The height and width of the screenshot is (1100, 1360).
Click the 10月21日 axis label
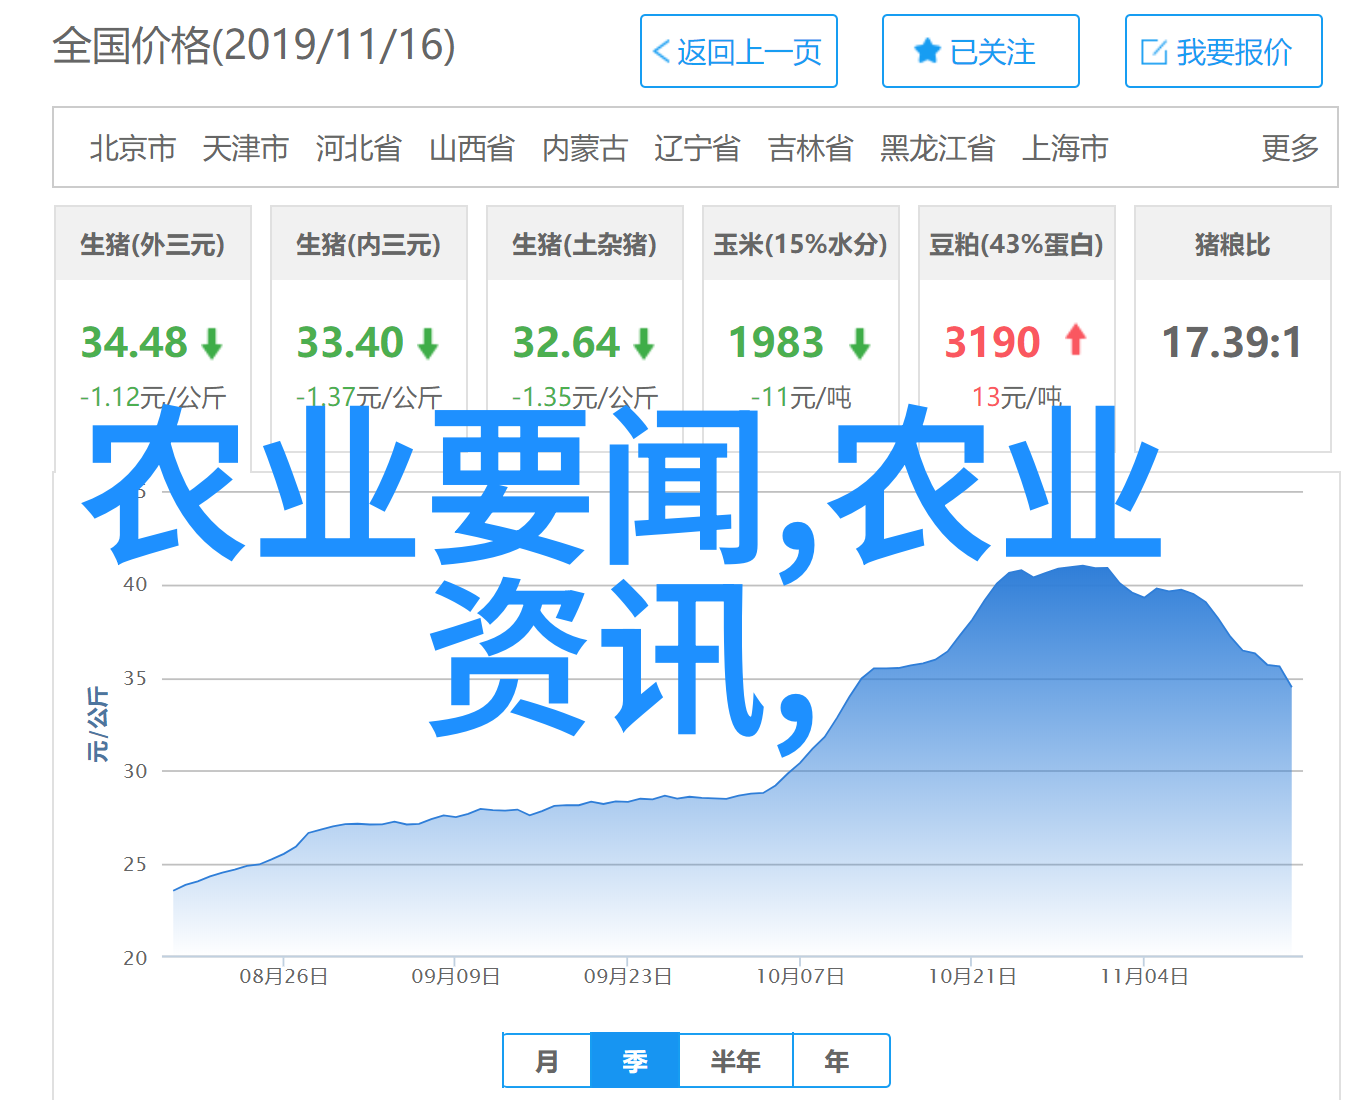coord(972,976)
